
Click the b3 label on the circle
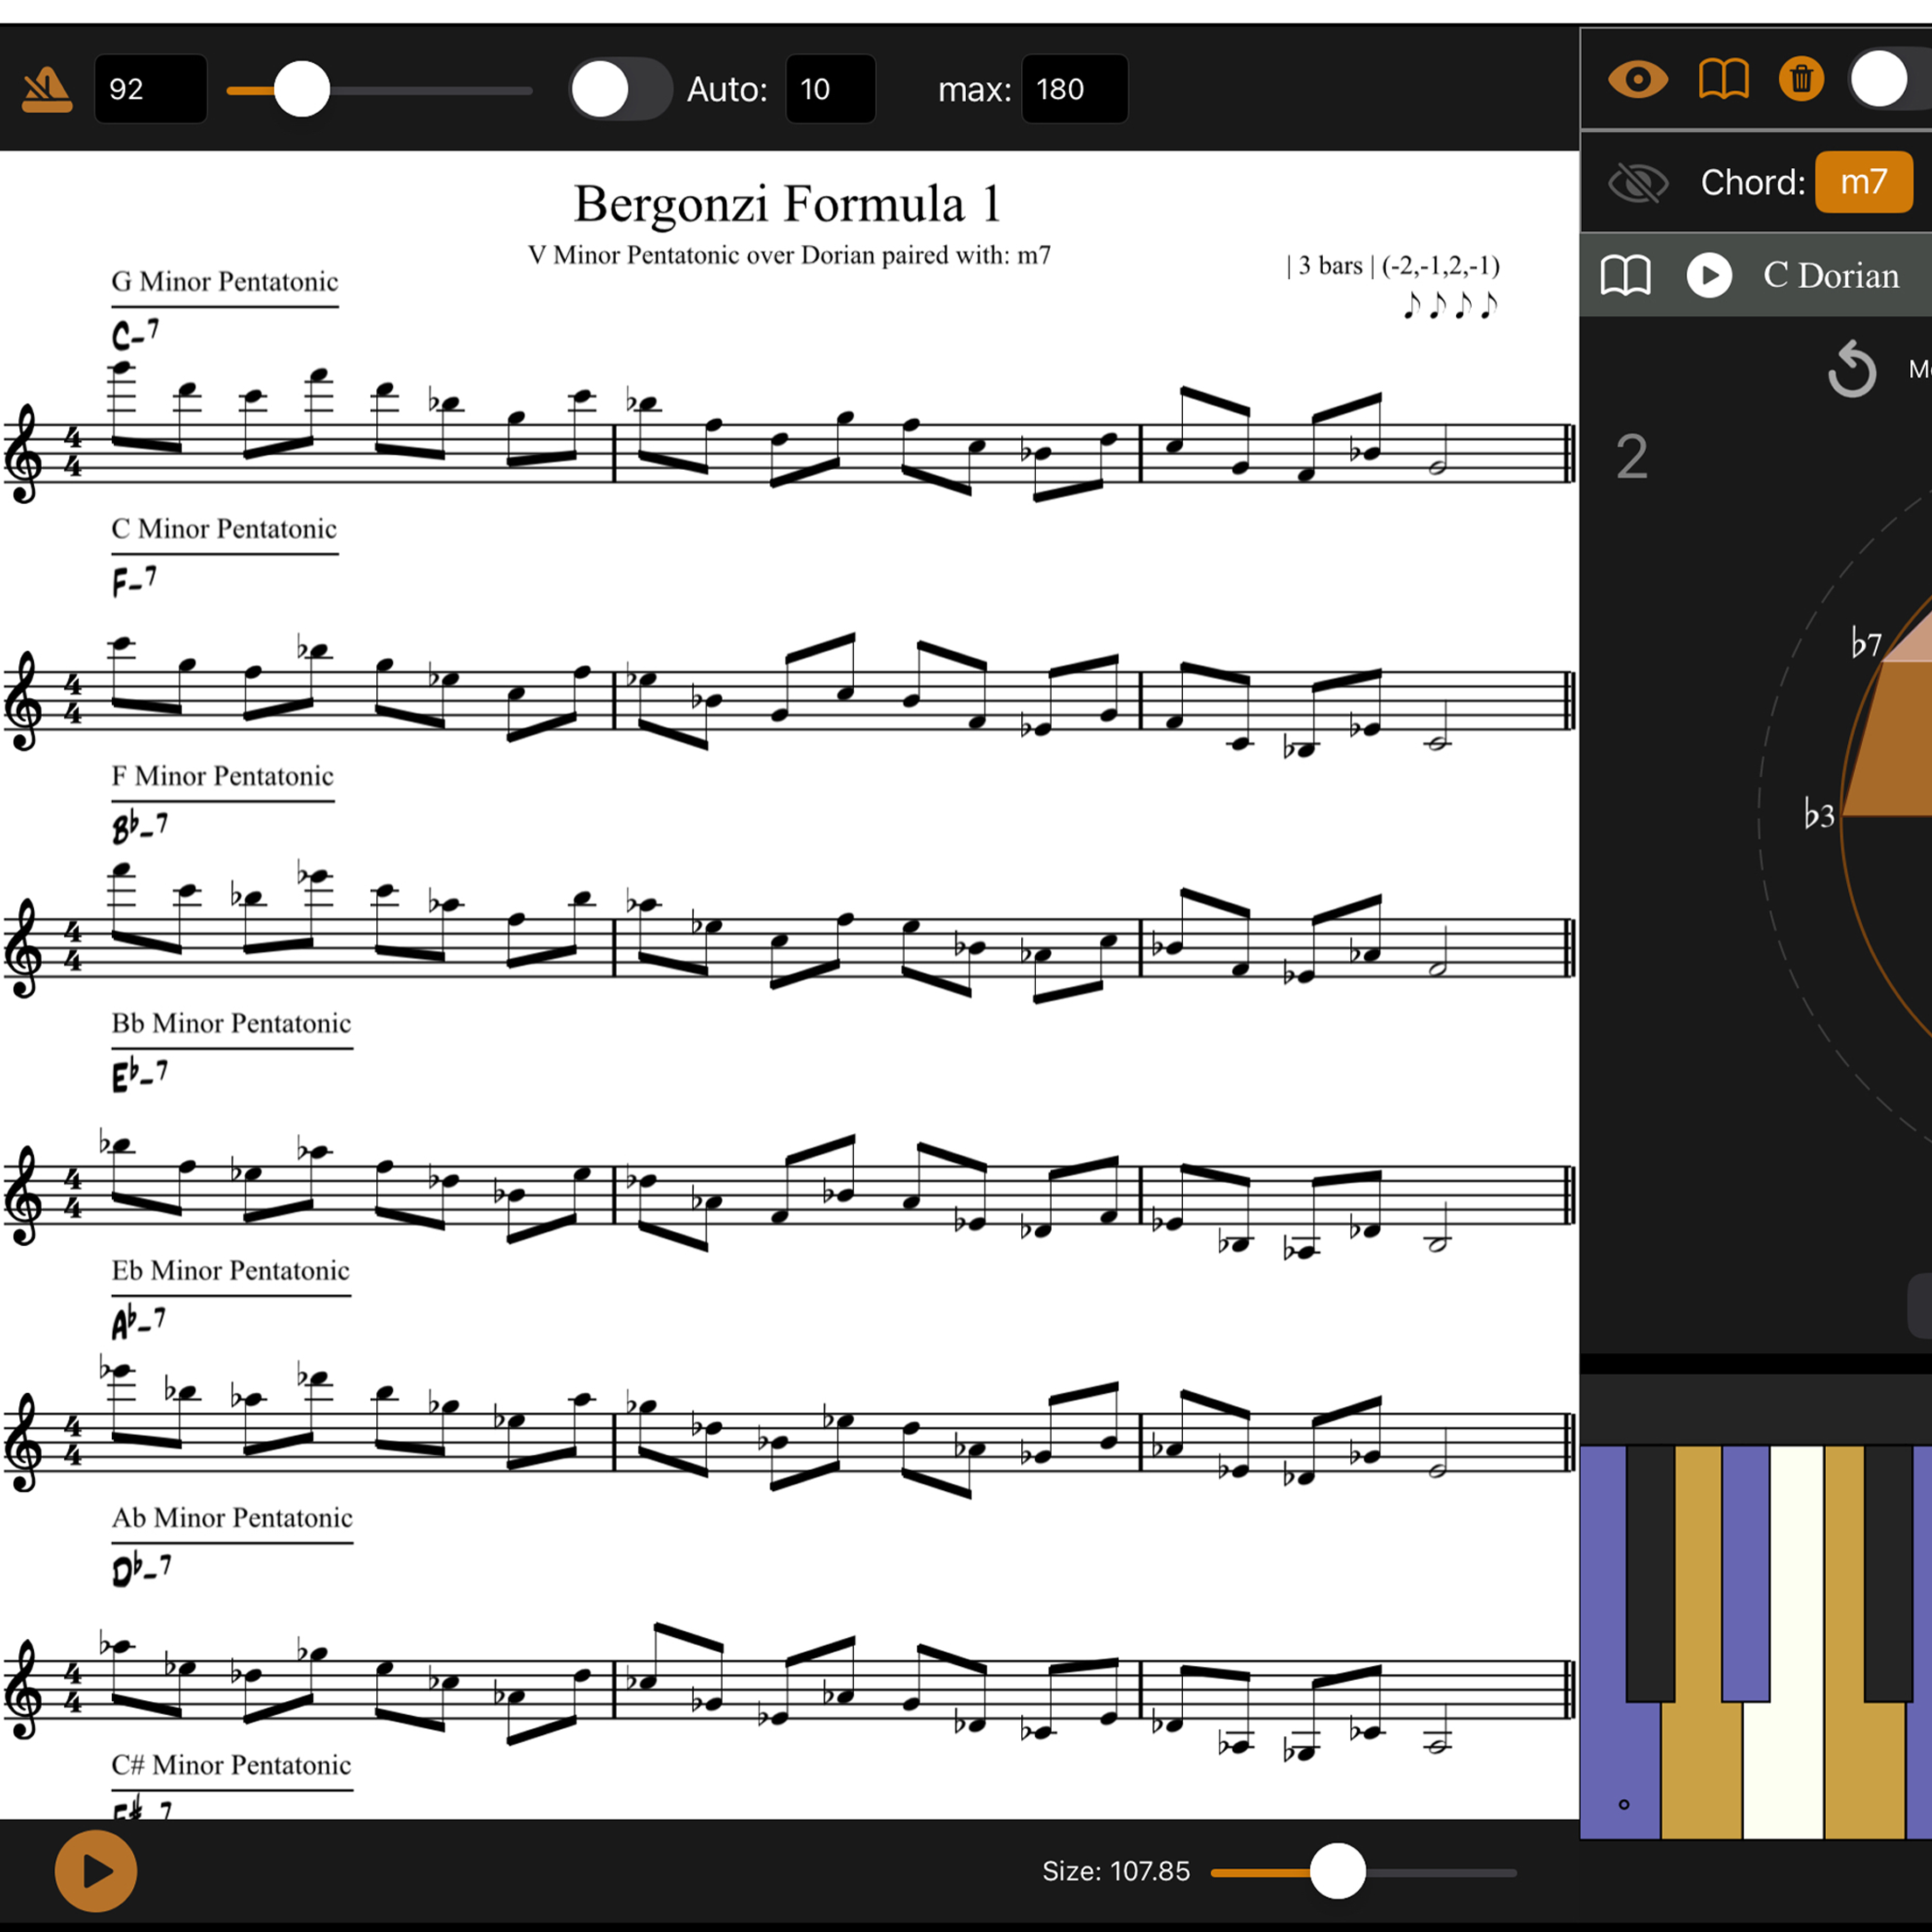pos(1819,814)
